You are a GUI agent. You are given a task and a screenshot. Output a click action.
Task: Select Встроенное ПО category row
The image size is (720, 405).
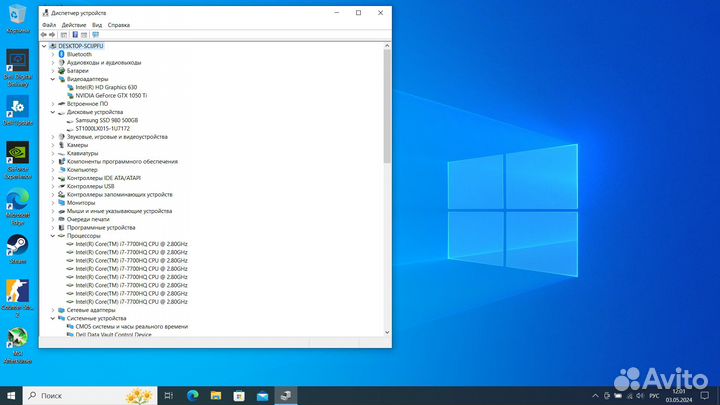click(87, 104)
